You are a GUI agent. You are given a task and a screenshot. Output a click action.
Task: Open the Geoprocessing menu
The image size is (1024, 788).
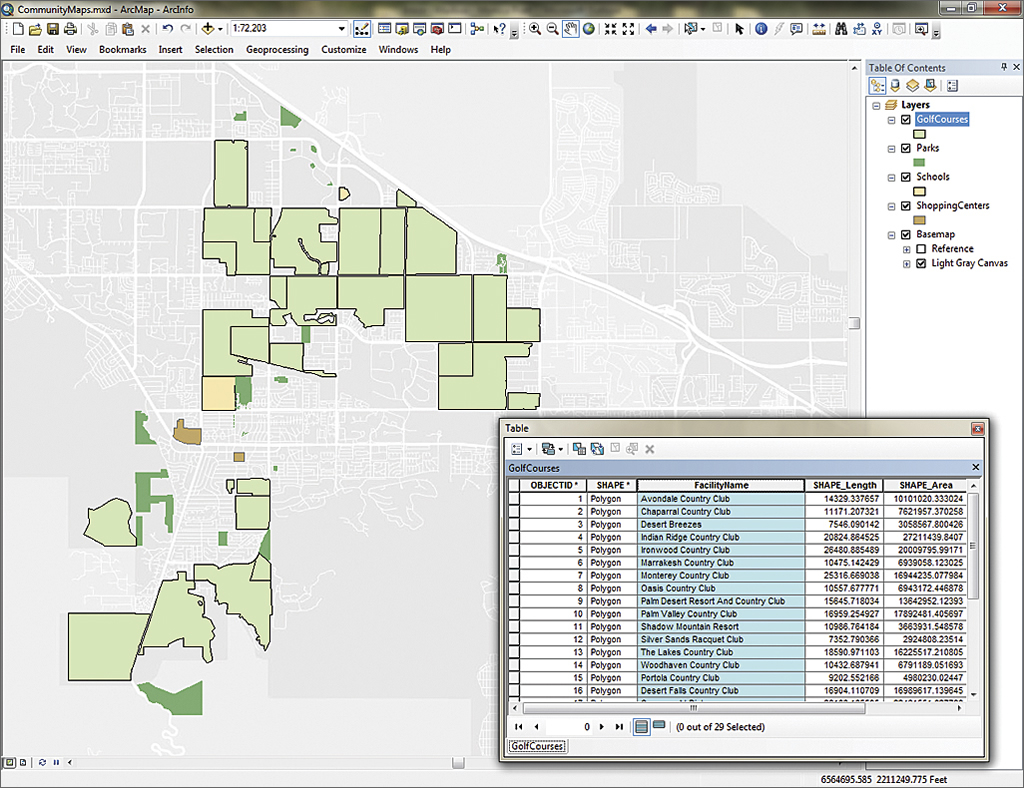pos(277,49)
